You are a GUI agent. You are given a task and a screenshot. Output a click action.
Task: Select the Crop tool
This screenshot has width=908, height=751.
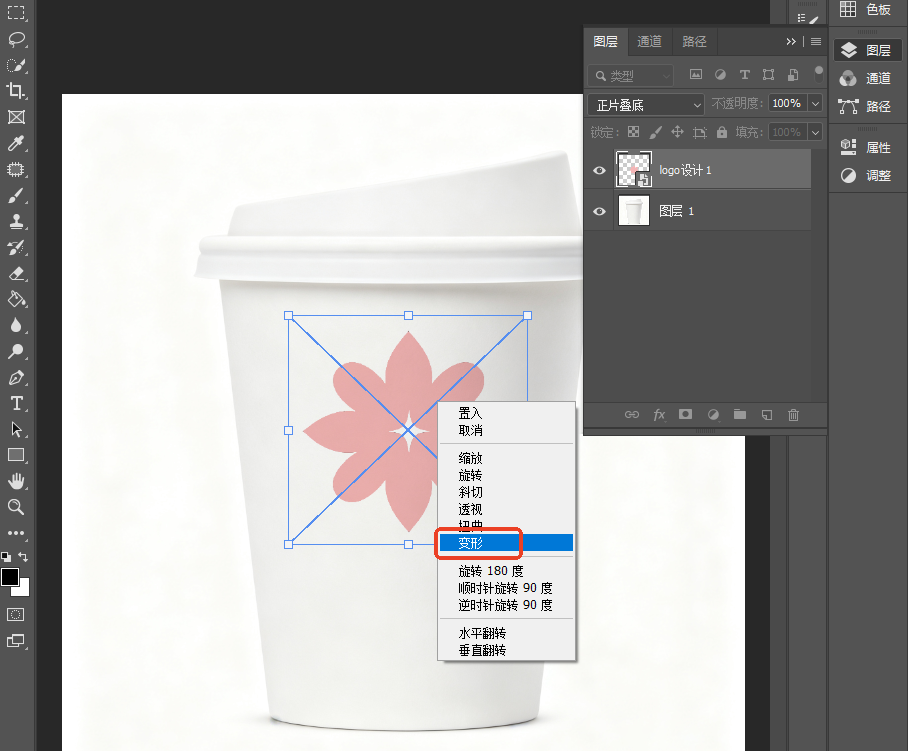(x=16, y=91)
